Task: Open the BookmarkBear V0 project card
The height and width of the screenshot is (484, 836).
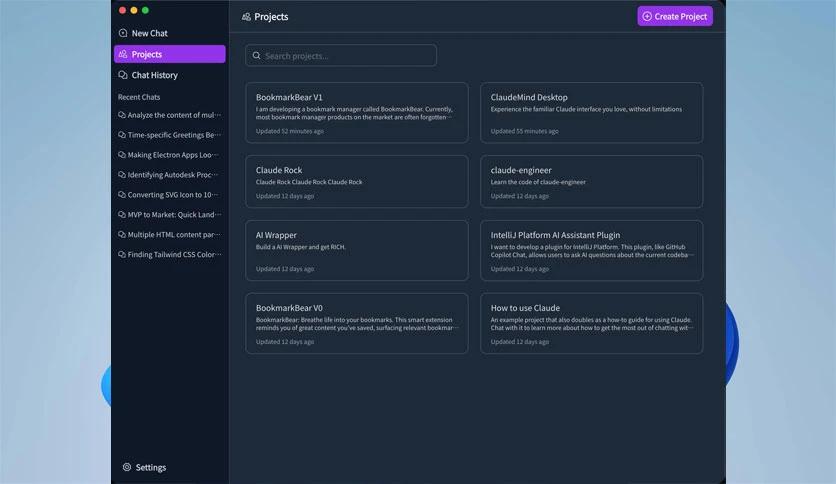Action: point(357,323)
